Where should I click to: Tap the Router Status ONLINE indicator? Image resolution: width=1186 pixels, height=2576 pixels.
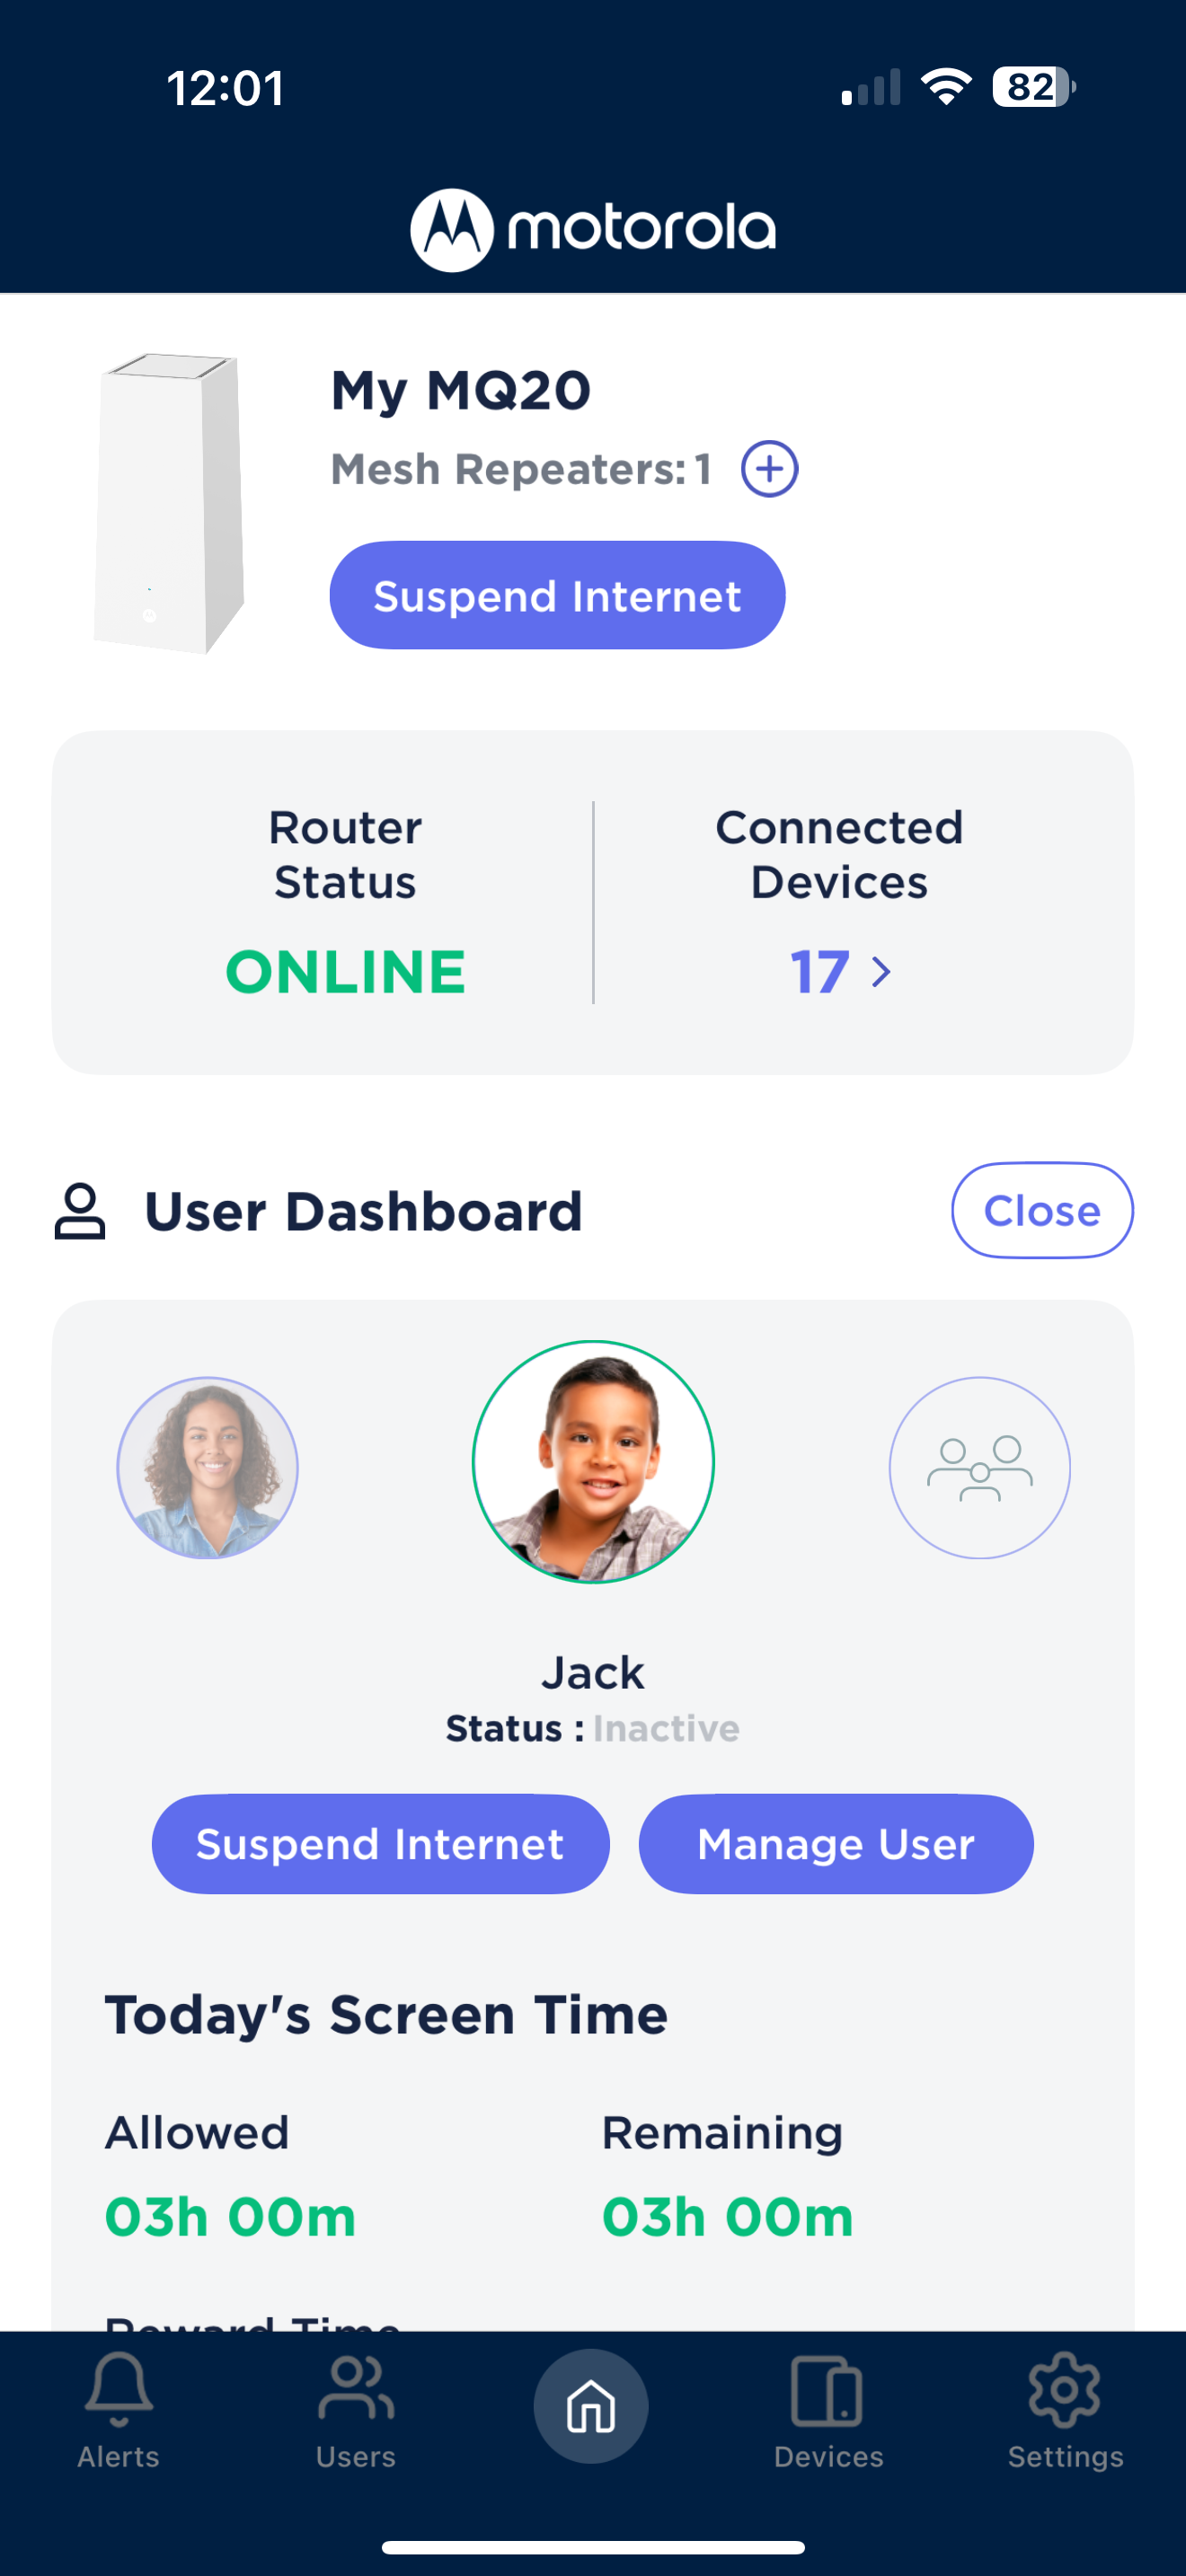pos(345,972)
